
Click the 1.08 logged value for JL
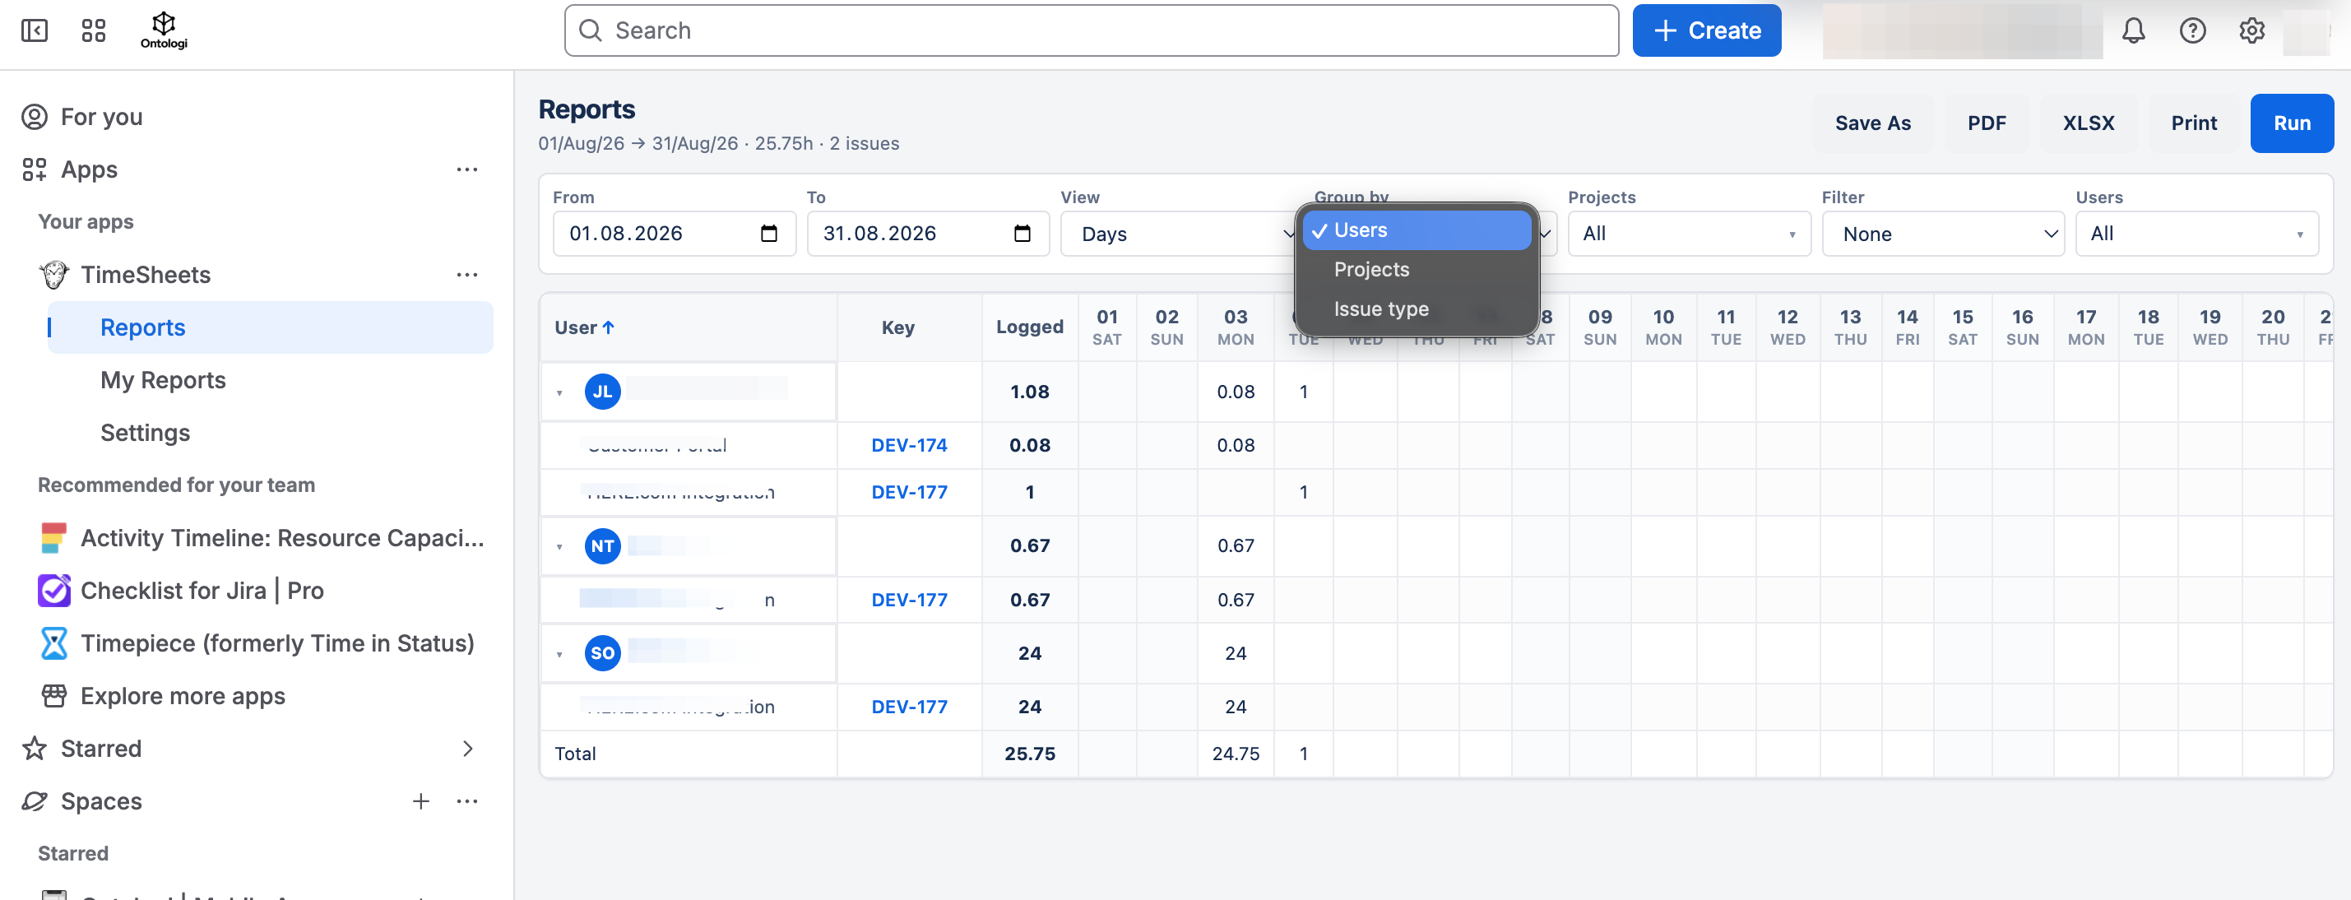pyautogui.click(x=1029, y=392)
